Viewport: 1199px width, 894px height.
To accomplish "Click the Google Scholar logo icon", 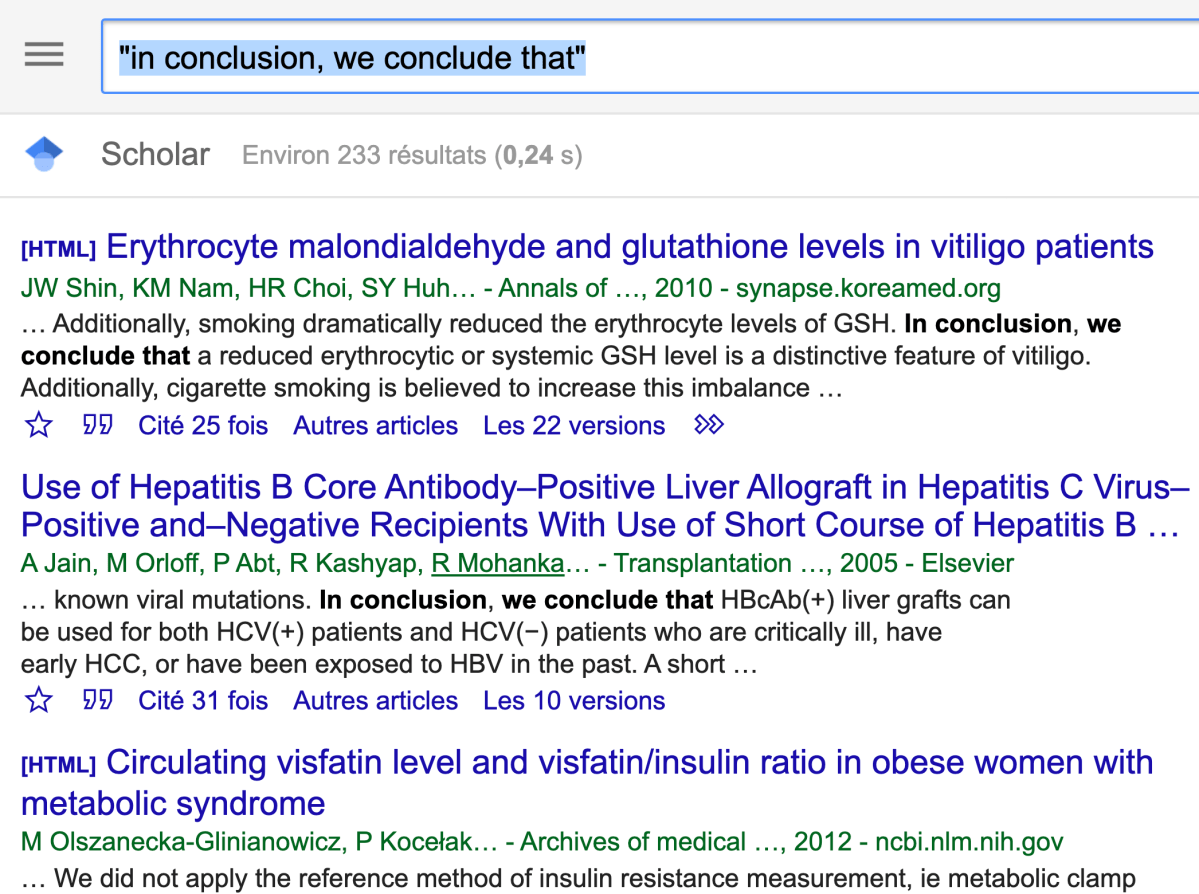I will pos(44,154).
